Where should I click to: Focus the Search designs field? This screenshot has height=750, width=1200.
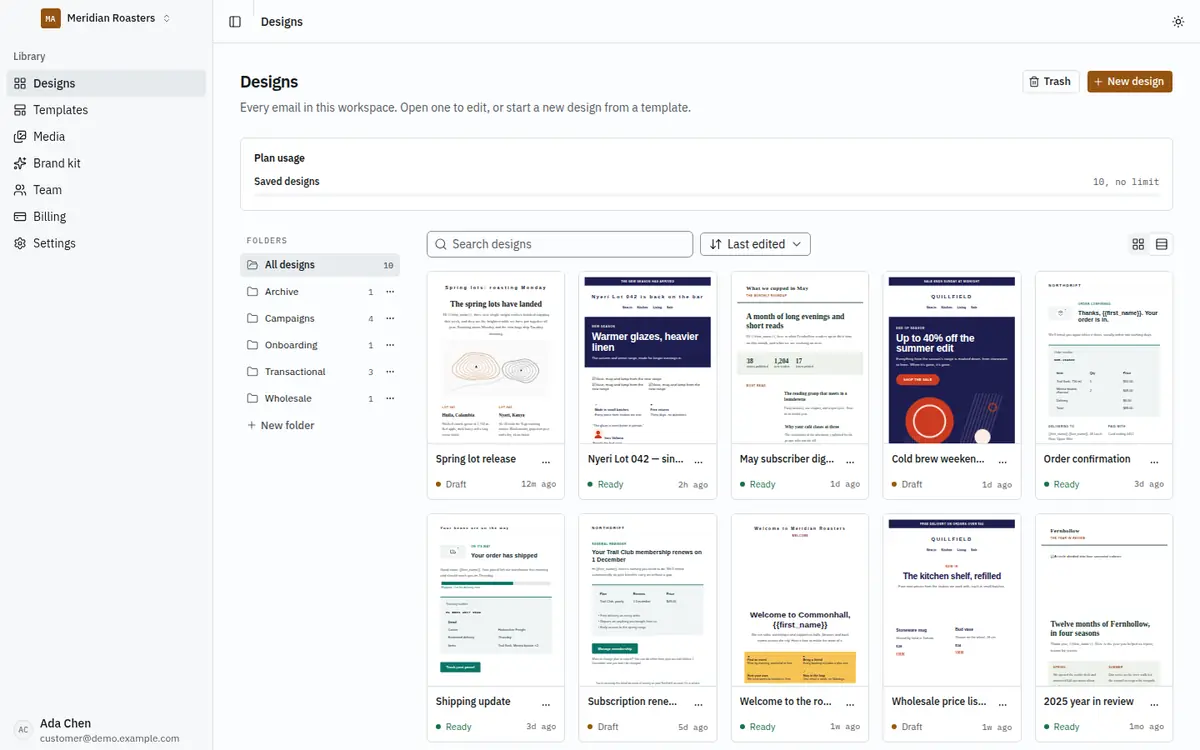[560, 244]
